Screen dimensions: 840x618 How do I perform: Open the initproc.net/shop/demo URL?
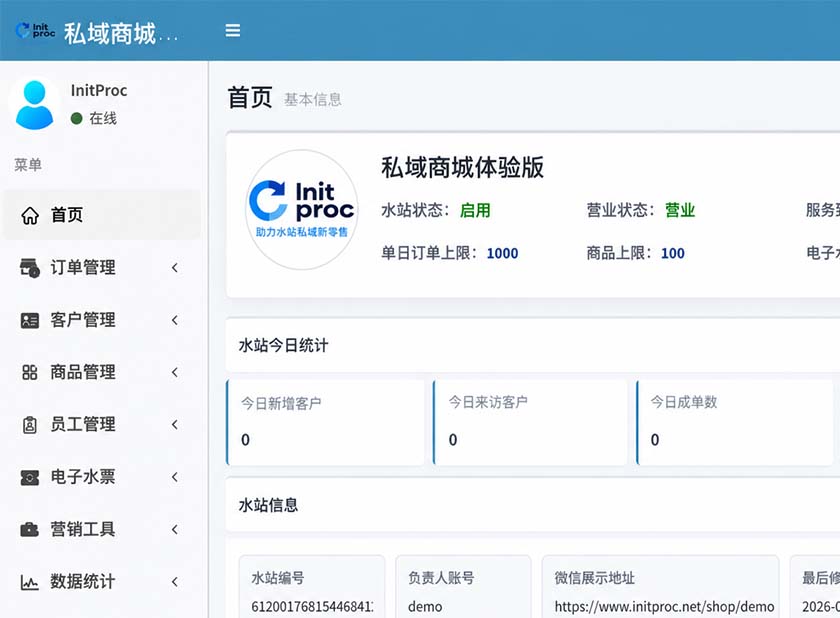(664, 607)
